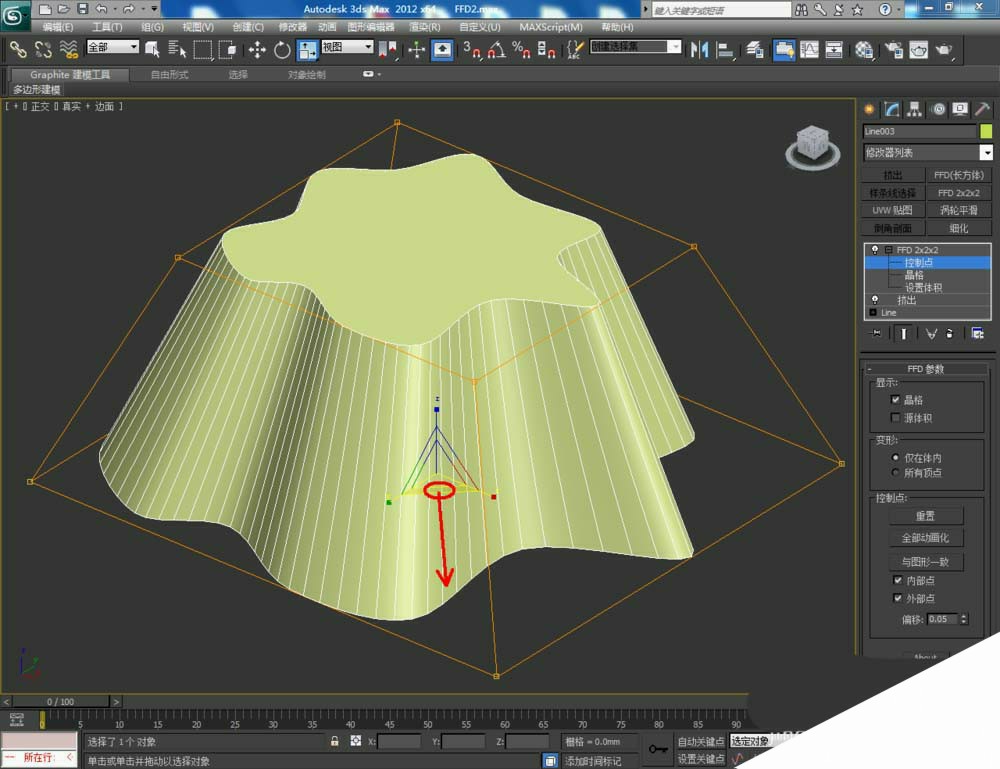Click the 与图形一致 button
Screen dimensions: 1000x769
(928, 561)
